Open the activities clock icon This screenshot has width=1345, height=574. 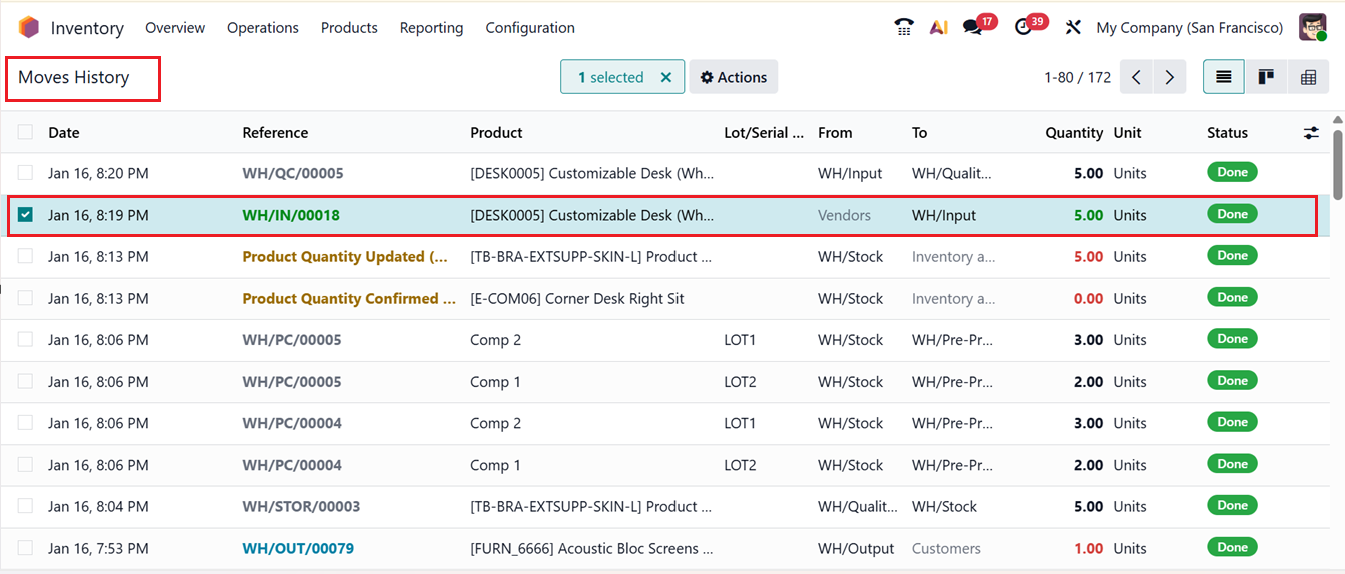1023,27
